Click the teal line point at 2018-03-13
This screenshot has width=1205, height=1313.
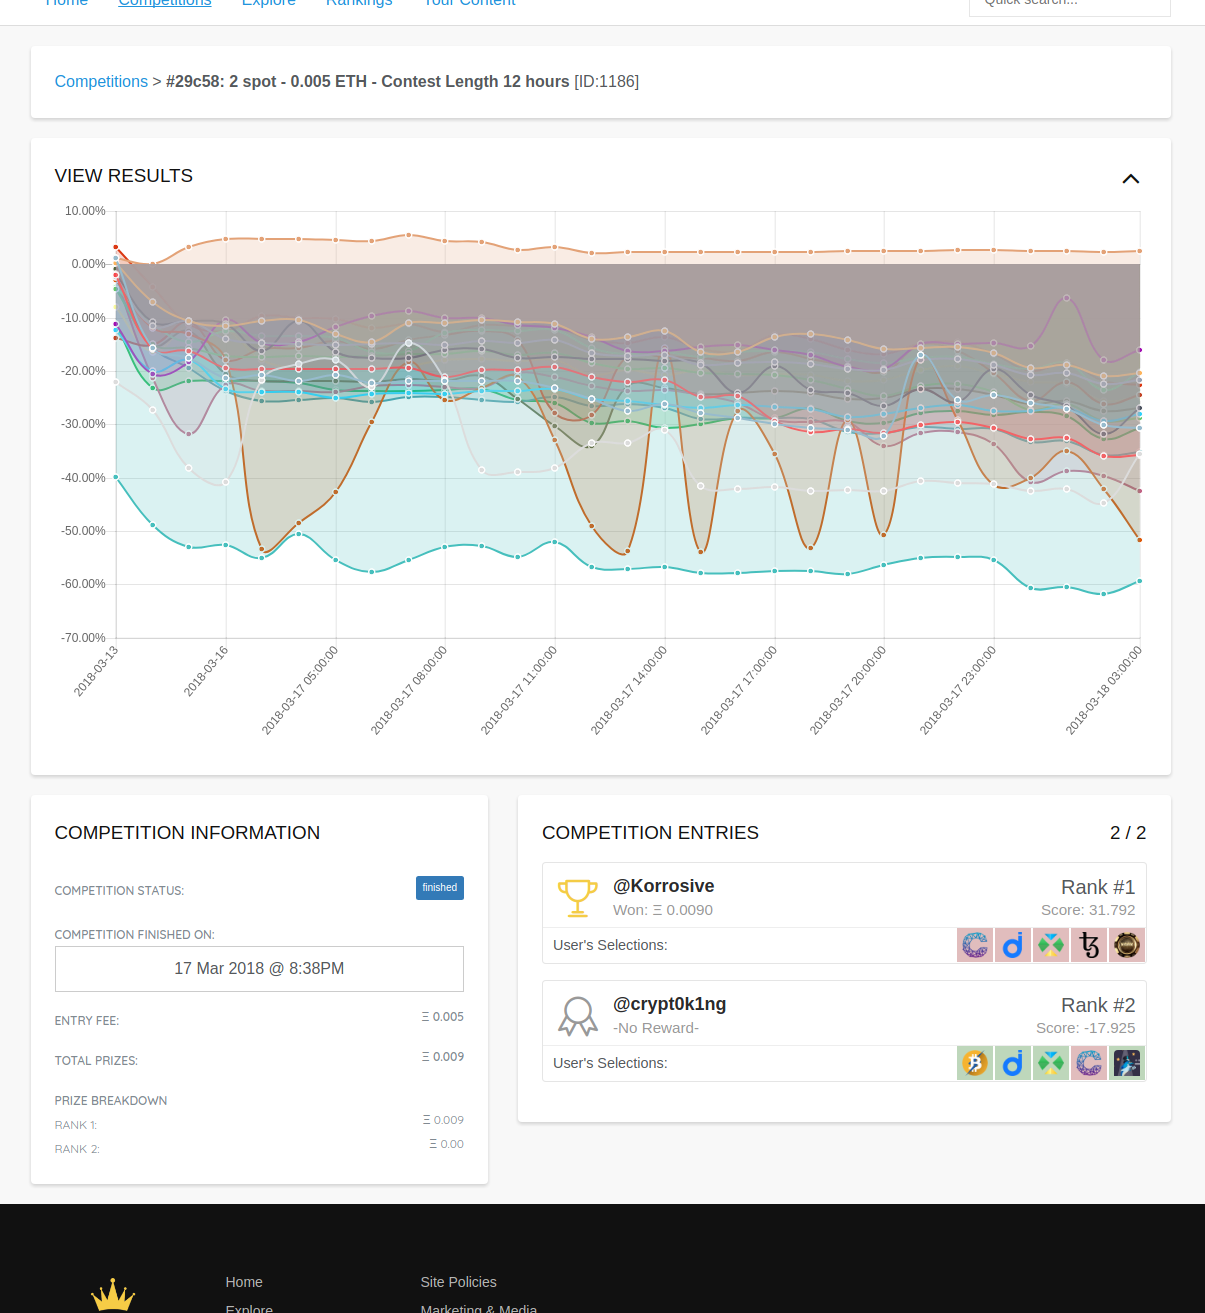(116, 477)
